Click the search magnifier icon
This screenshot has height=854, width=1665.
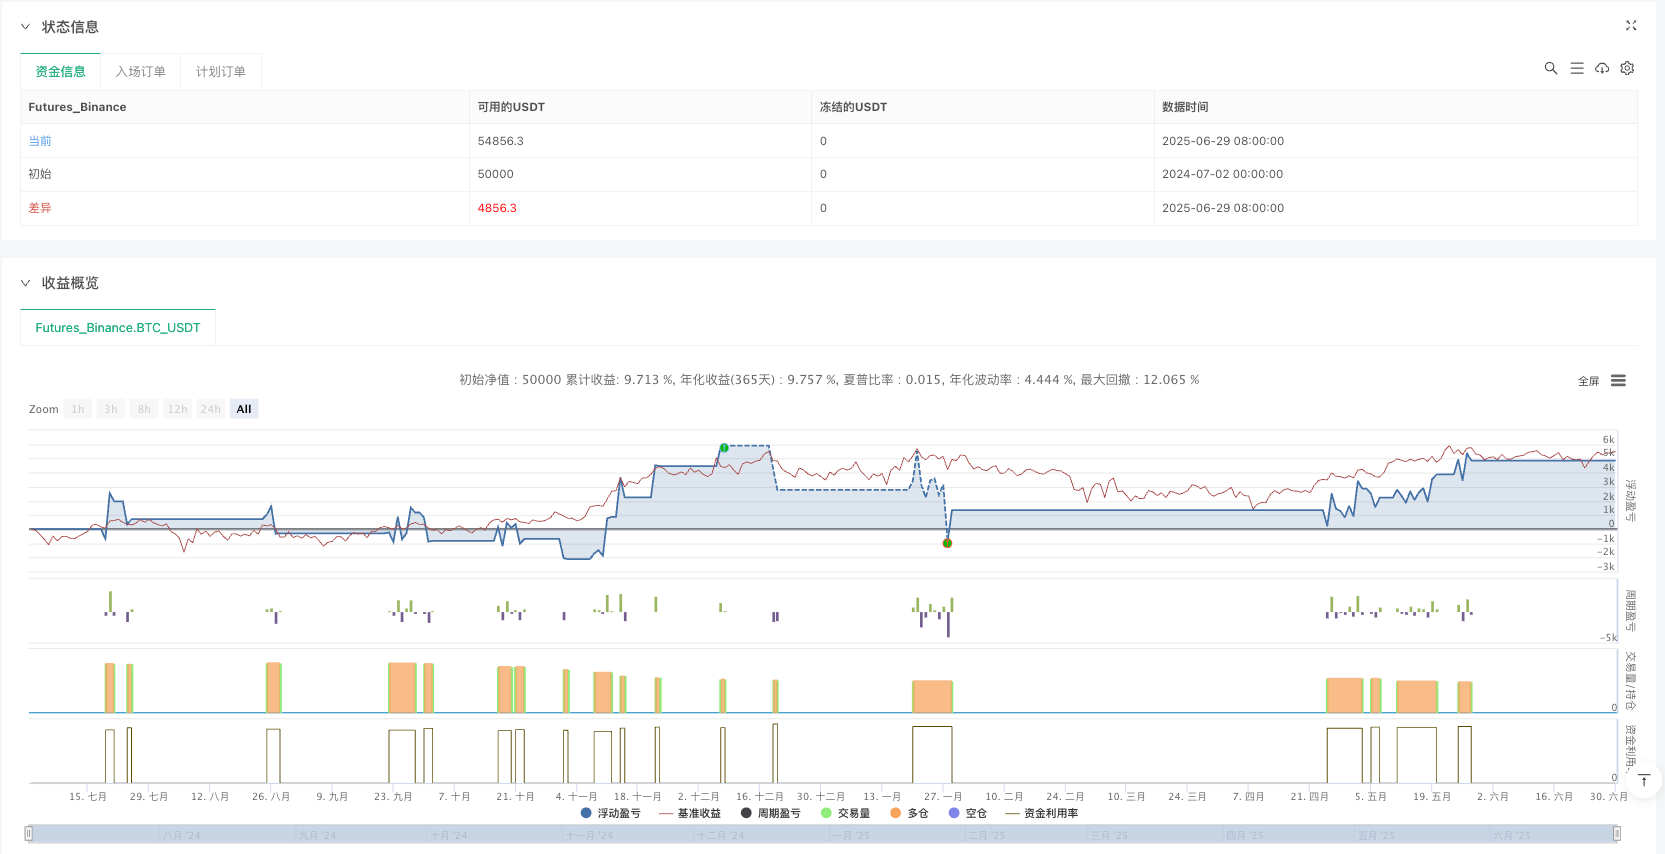[1550, 68]
